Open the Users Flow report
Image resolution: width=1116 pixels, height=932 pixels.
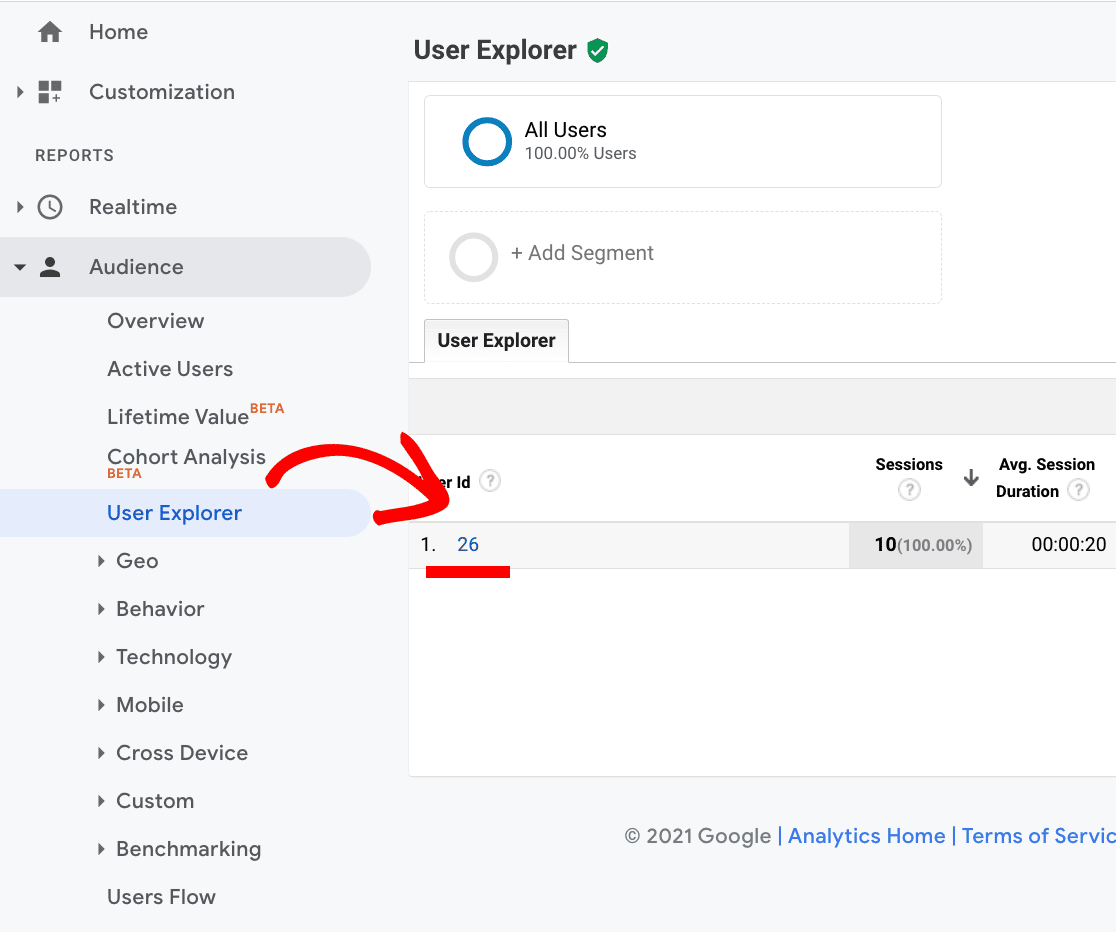(x=161, y=897)
